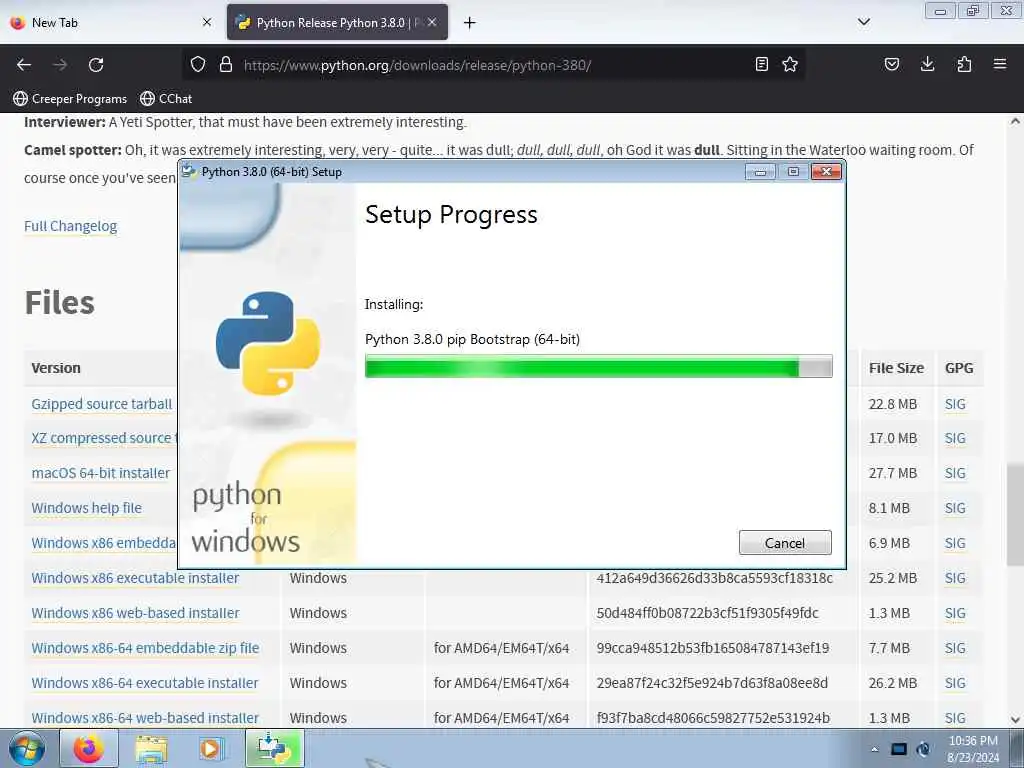Select the MD5 hash 412a649d36626d33b8ca5593cf18318c
Image resolution: width=1024 pixels, height=768 pixels.
tap(714, 578)
